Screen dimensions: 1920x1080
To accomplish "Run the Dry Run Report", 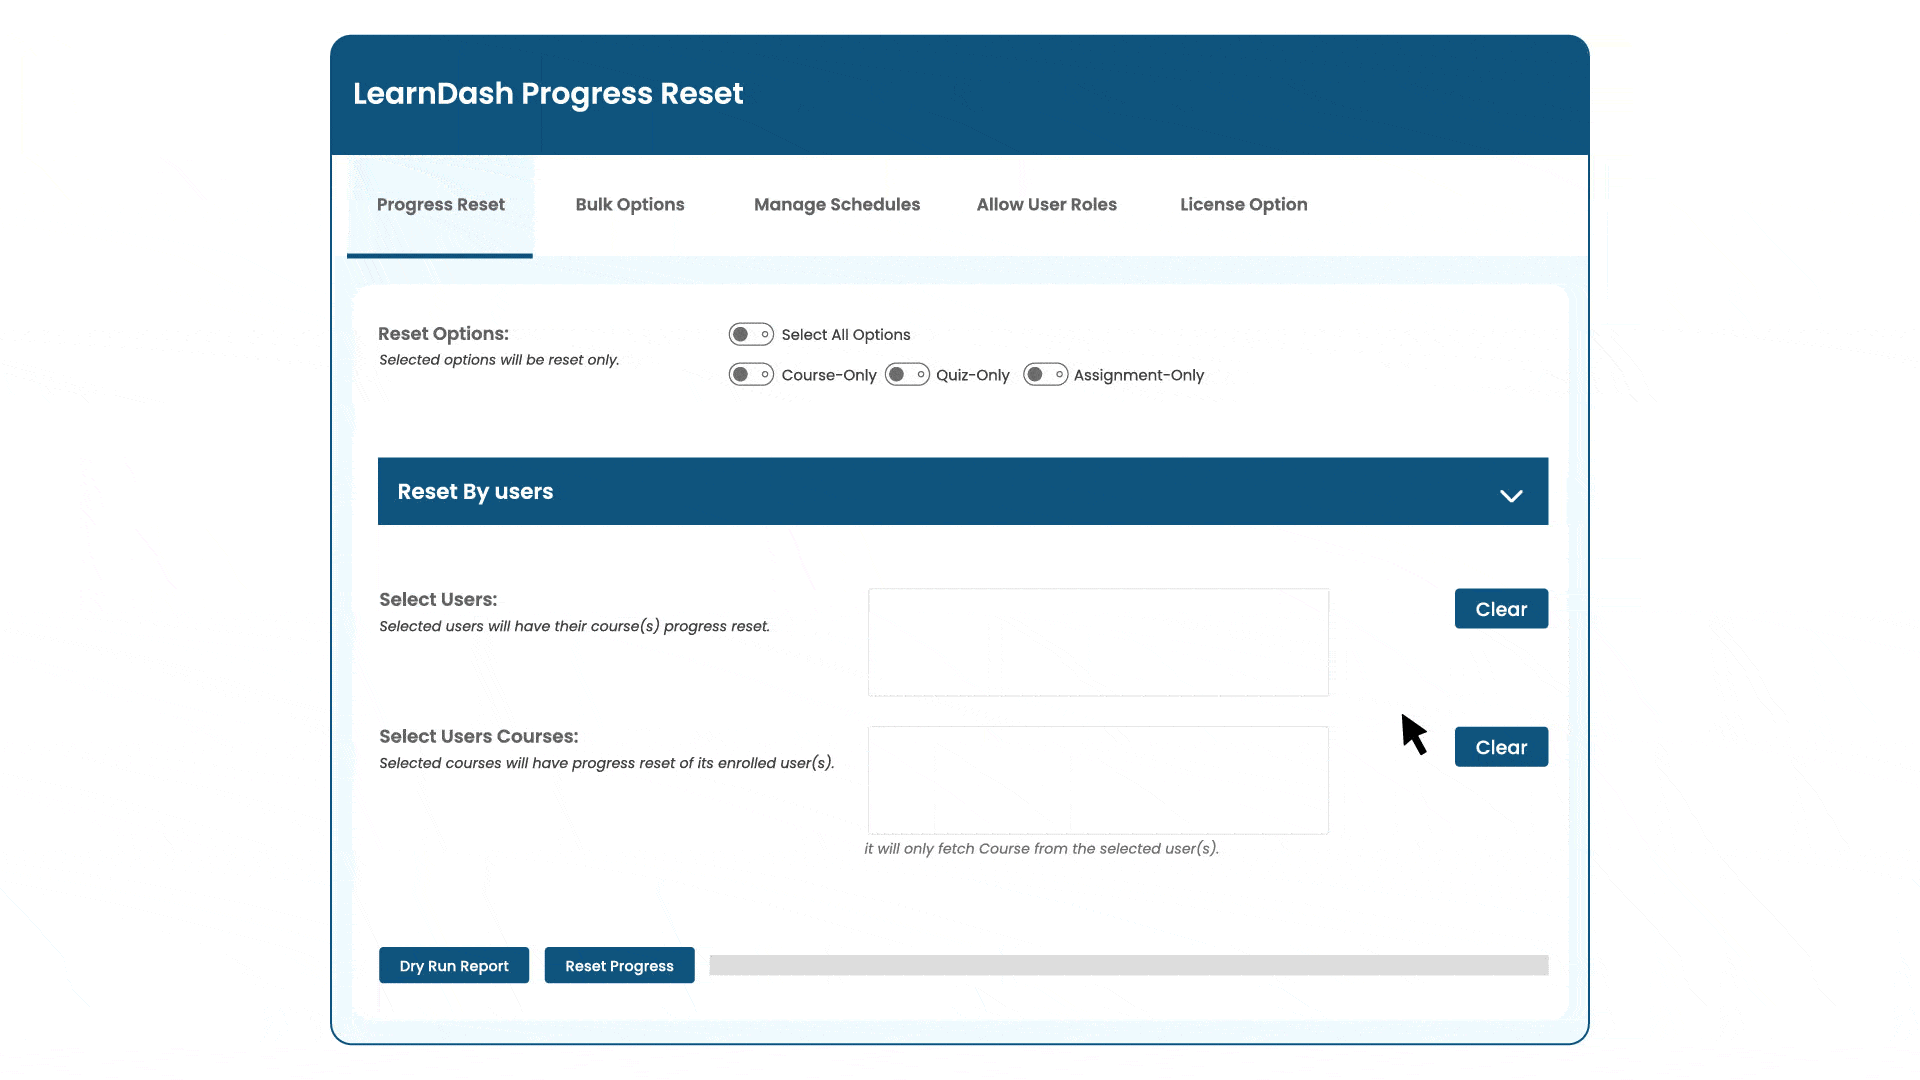I will point(454,965).
